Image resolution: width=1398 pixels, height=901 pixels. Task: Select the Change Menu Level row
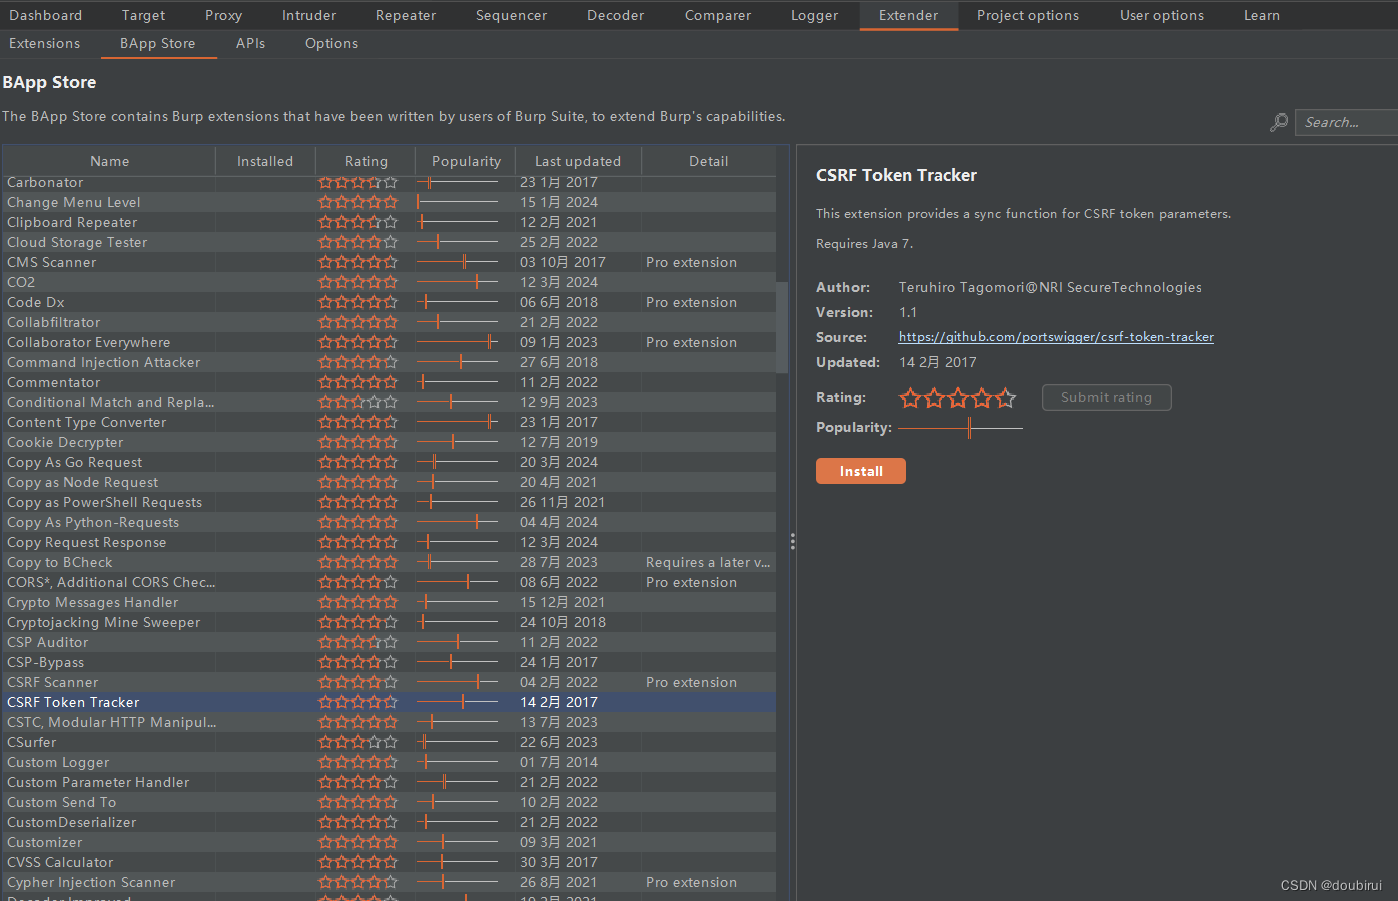(389, 202)
